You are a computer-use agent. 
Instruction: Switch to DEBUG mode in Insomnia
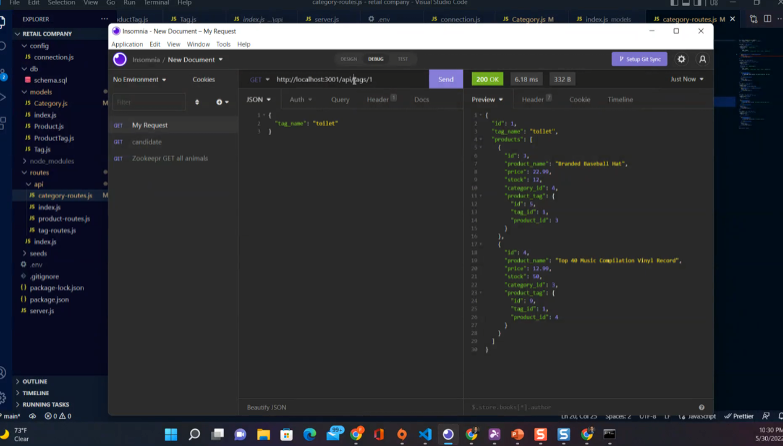point(376,59)
